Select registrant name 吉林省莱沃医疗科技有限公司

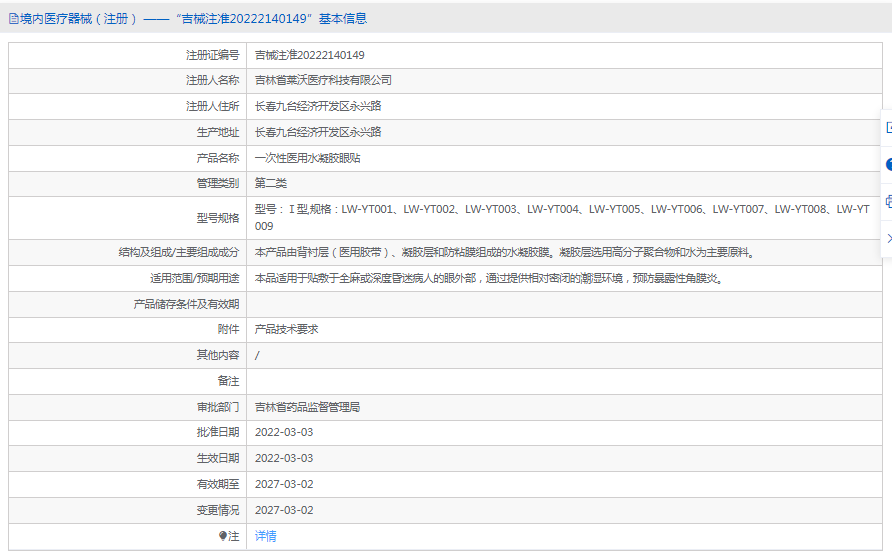323,80
